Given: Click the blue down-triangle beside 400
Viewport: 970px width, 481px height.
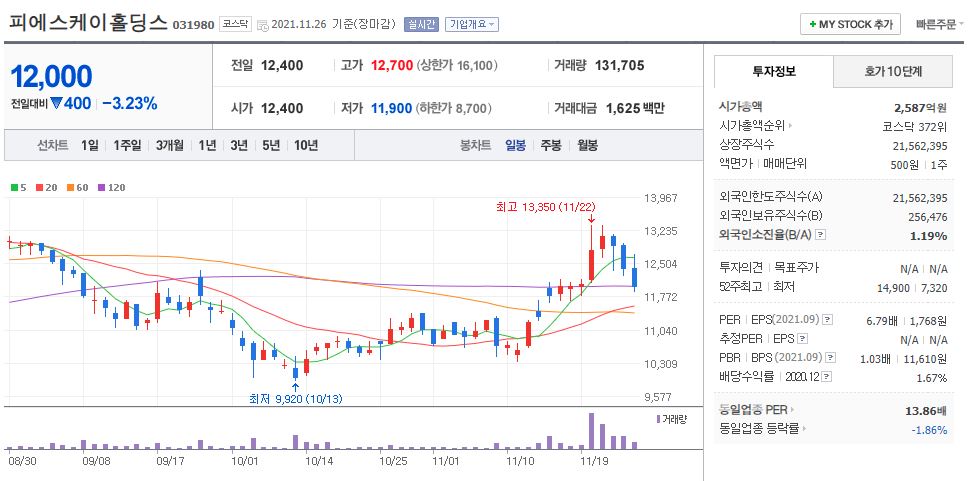Looking at the screenshot, I should point(56,103).
